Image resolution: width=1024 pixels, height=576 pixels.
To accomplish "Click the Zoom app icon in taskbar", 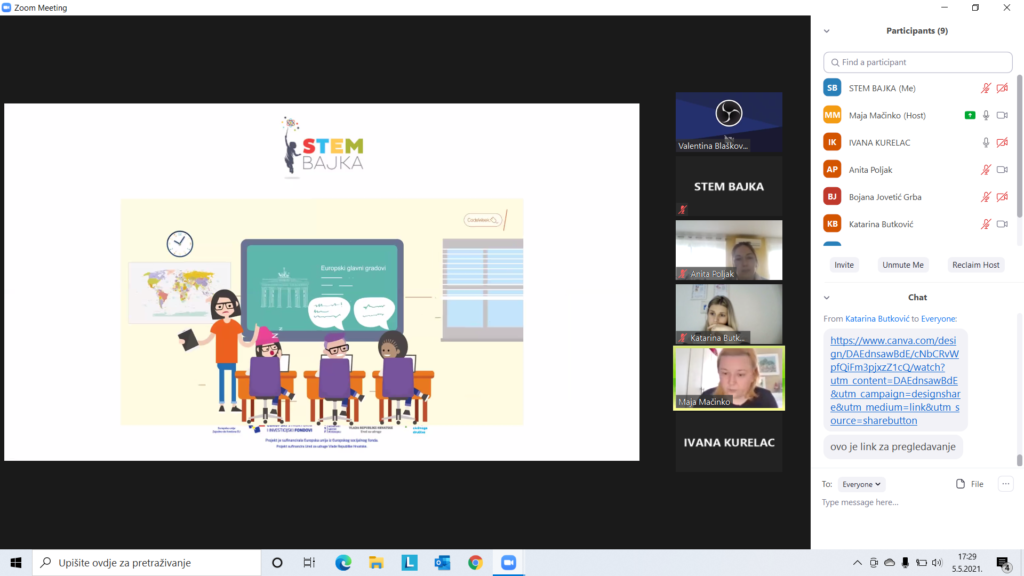I will pos(509,562).
